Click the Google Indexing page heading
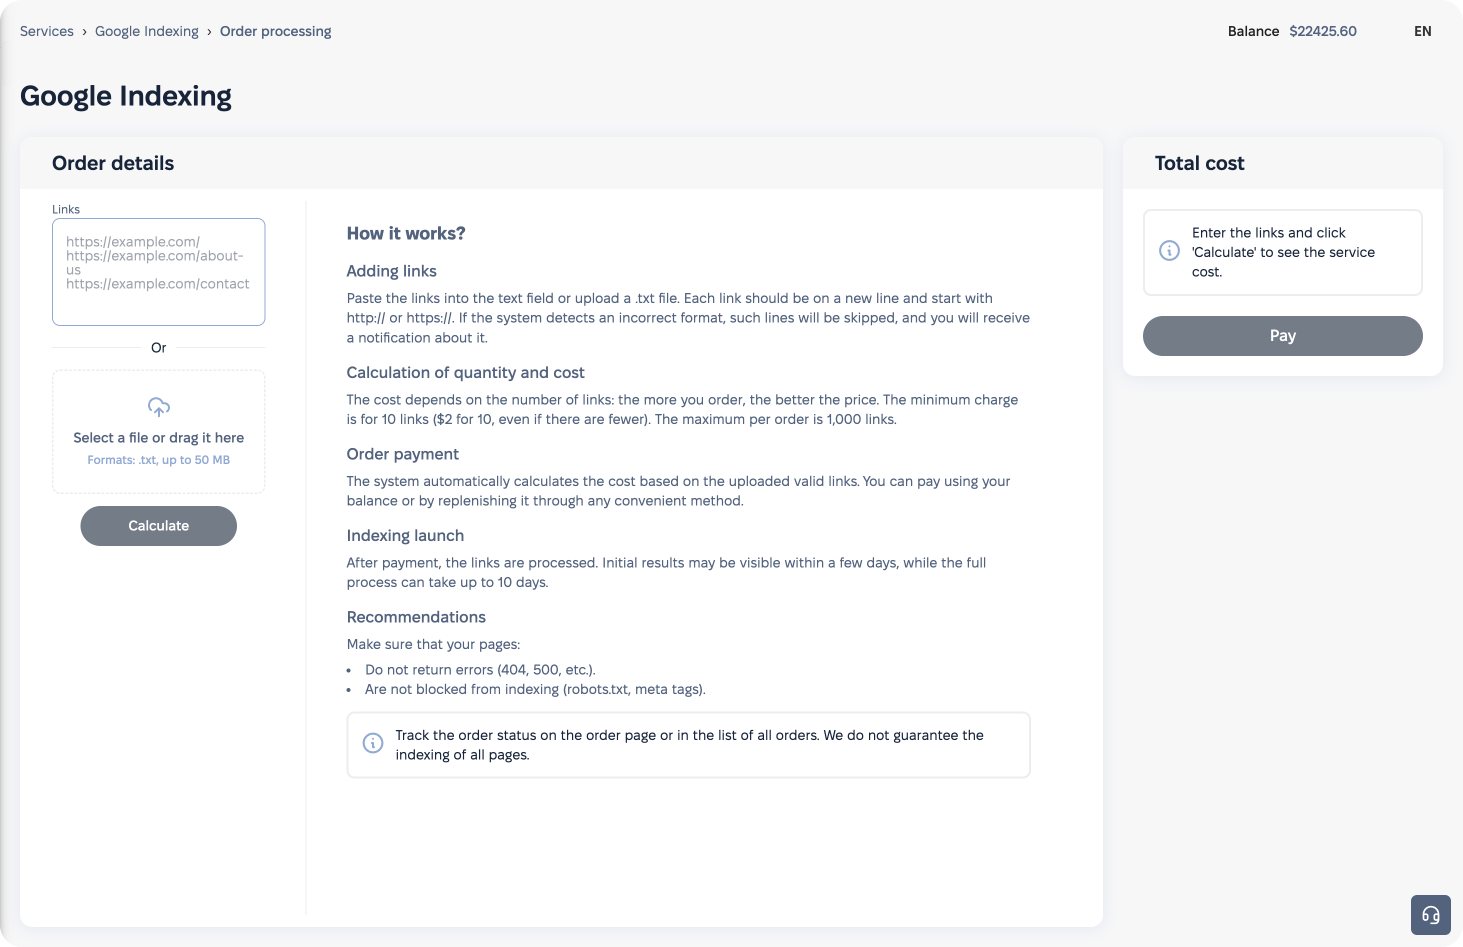Viewport: 1463px width, 947px height. pyautogui.click(x=126, y=96)
